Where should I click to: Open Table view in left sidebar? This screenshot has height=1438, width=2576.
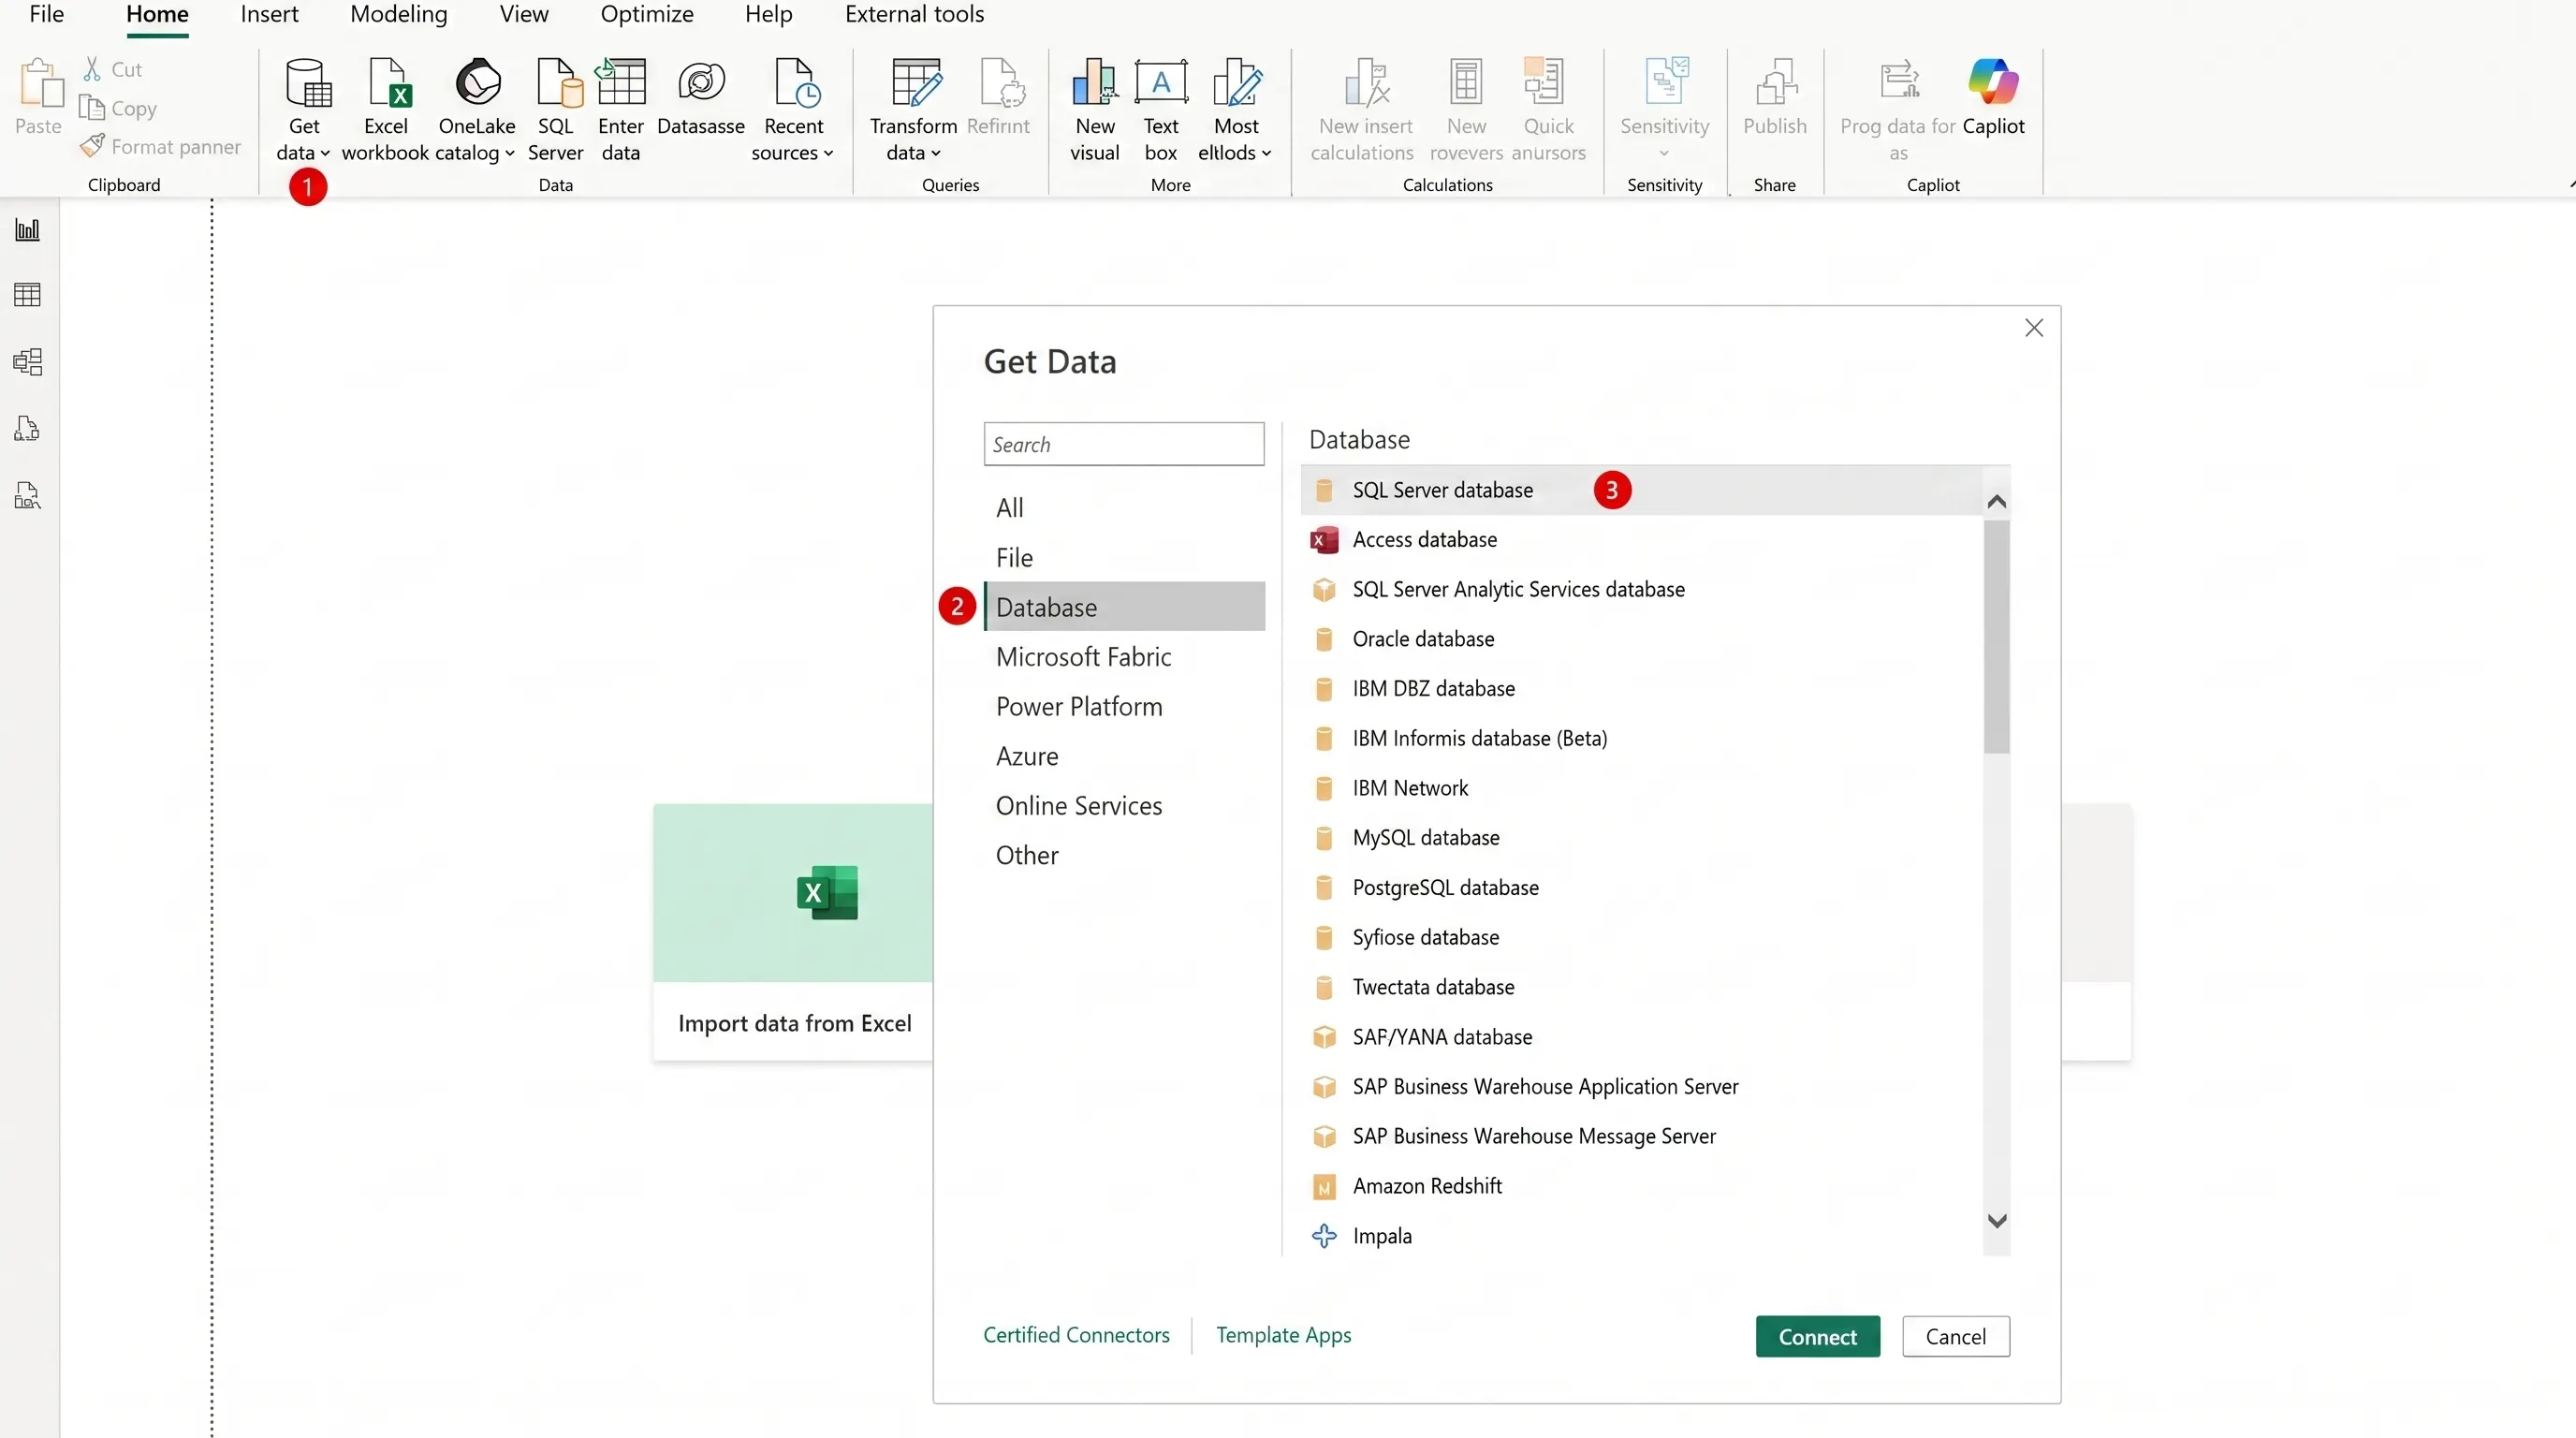point(28,295)
